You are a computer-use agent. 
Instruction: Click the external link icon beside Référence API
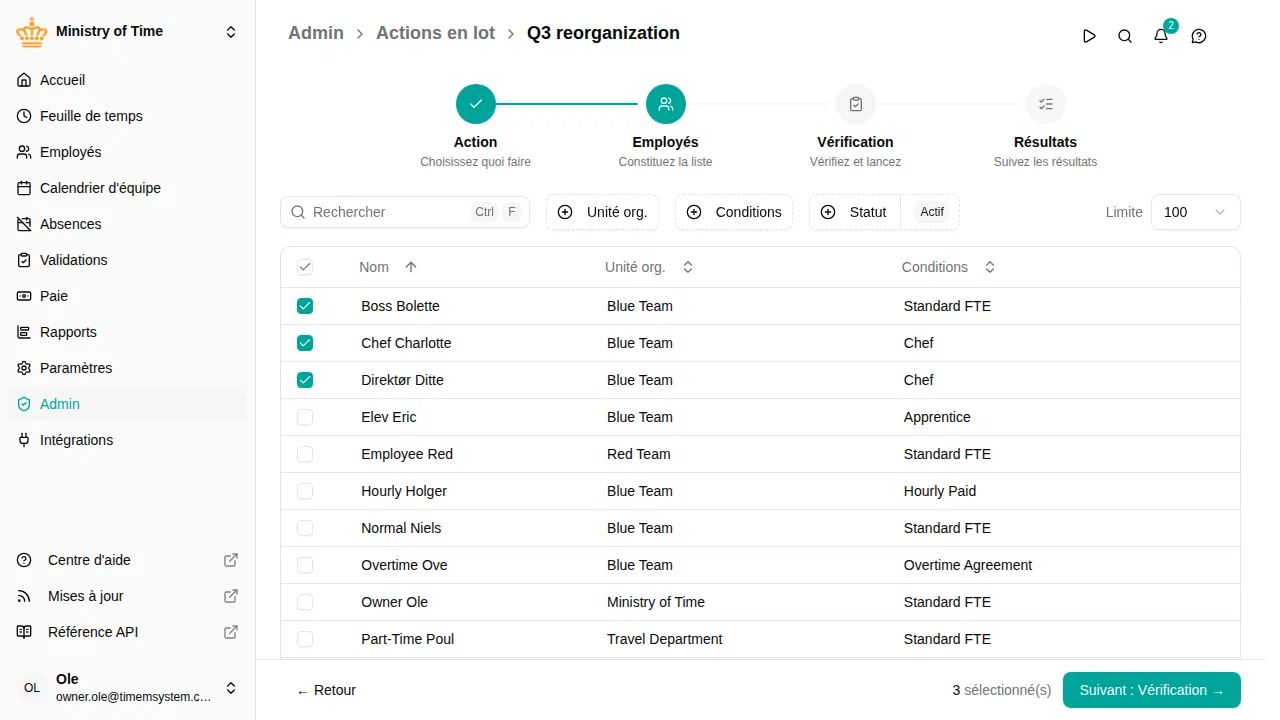click(x=231, y=632)
